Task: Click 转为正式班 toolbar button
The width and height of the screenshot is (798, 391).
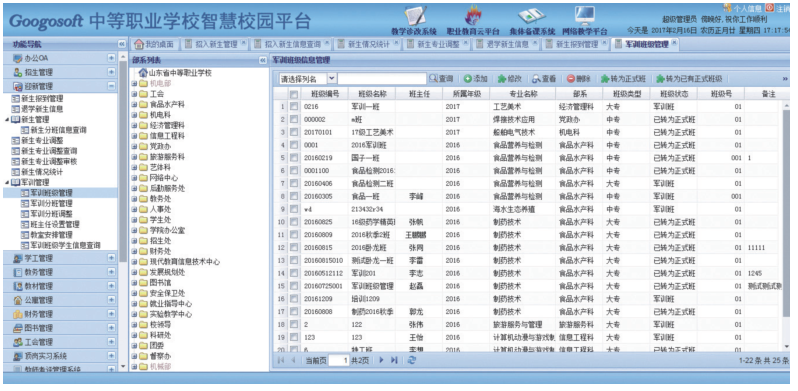Action: coord(623,78)
